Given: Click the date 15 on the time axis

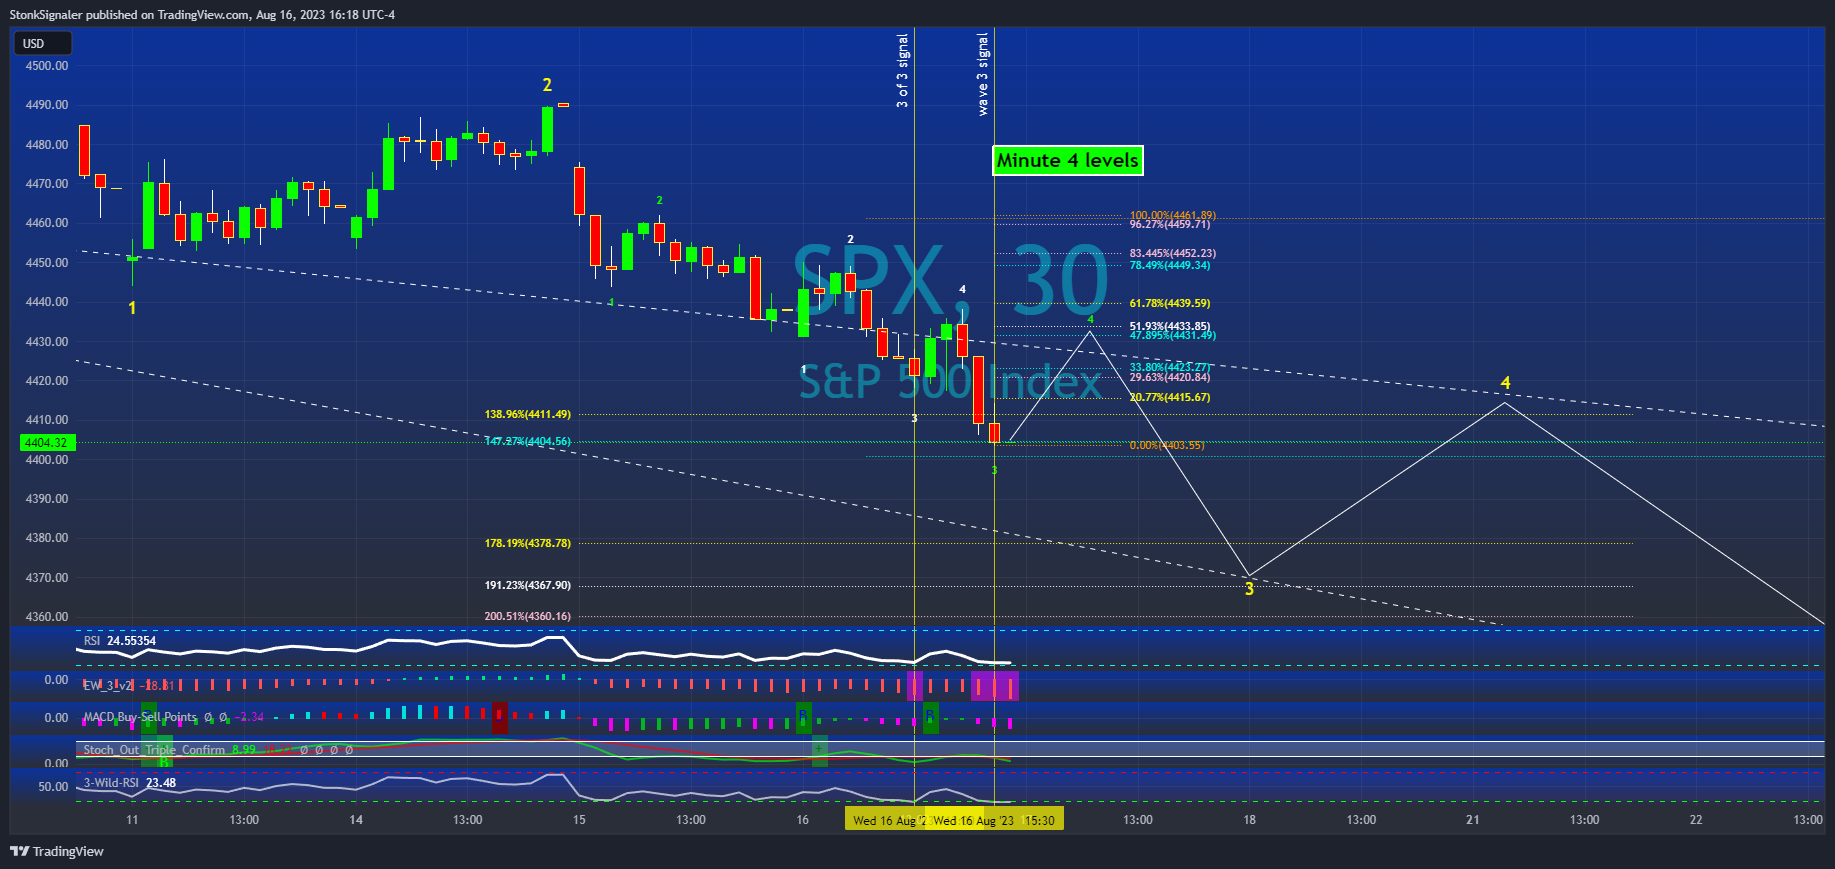Looking at the screenshot, I should pos(579,820).
